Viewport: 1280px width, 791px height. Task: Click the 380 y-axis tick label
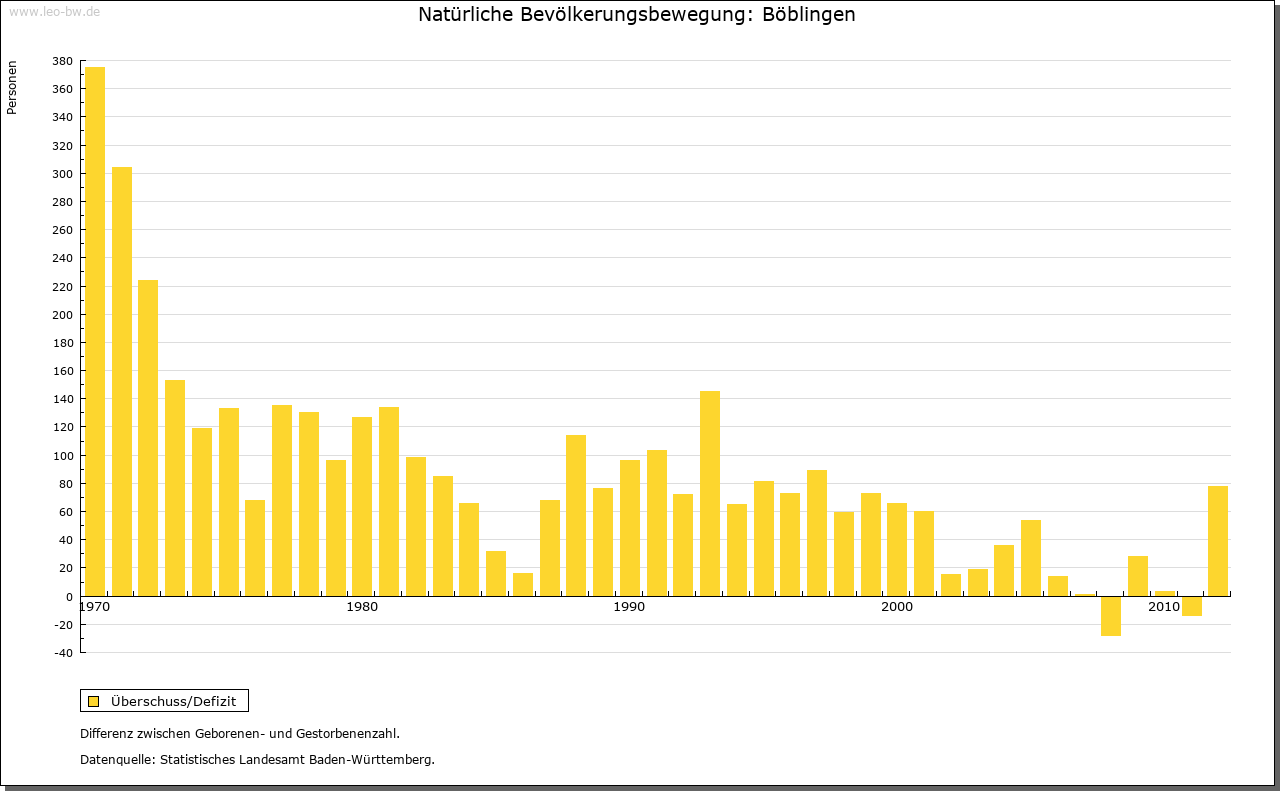click(62, 61)
